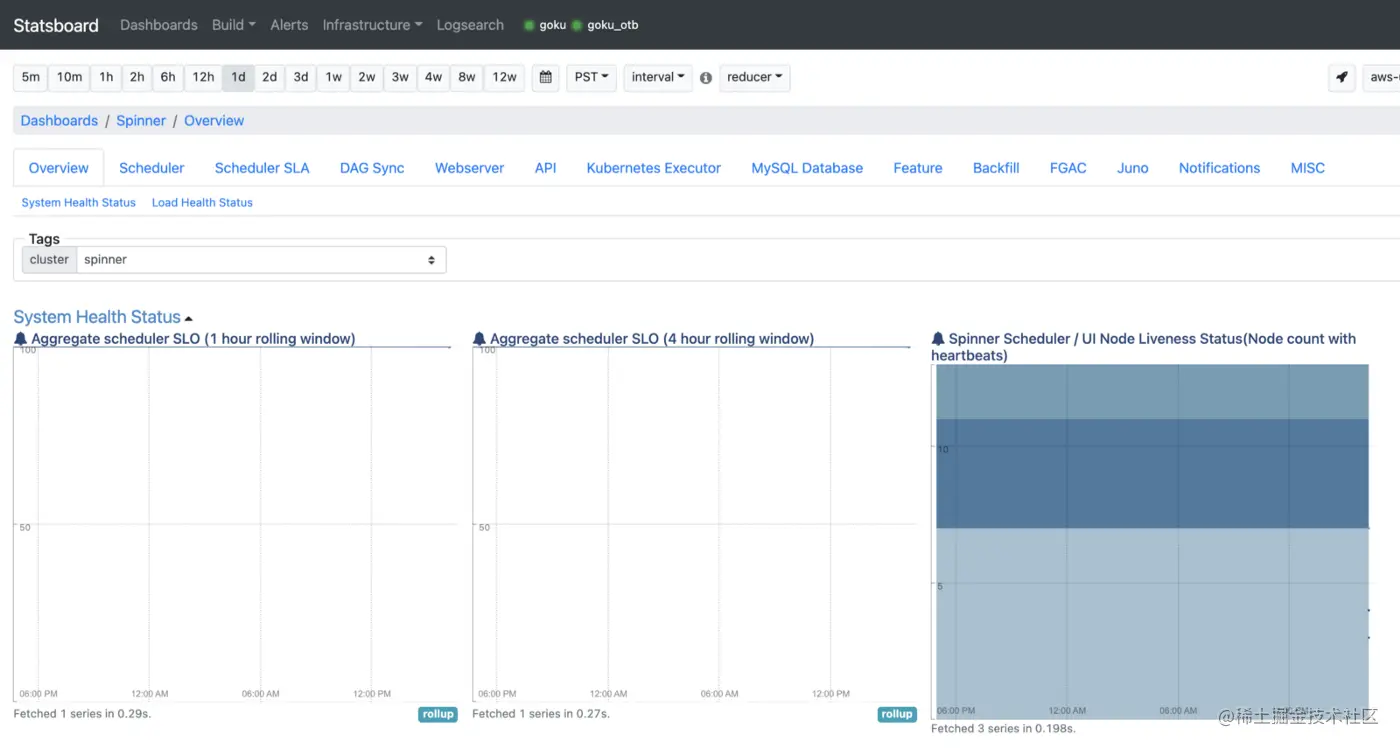Select the 8w time range
Viewport: 1400px width, 748px height.
click(x=467, y=77)
